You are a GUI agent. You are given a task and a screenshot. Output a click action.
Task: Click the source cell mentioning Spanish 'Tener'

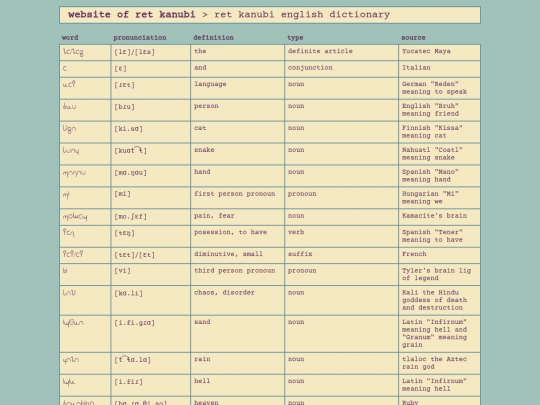(440, 236)
